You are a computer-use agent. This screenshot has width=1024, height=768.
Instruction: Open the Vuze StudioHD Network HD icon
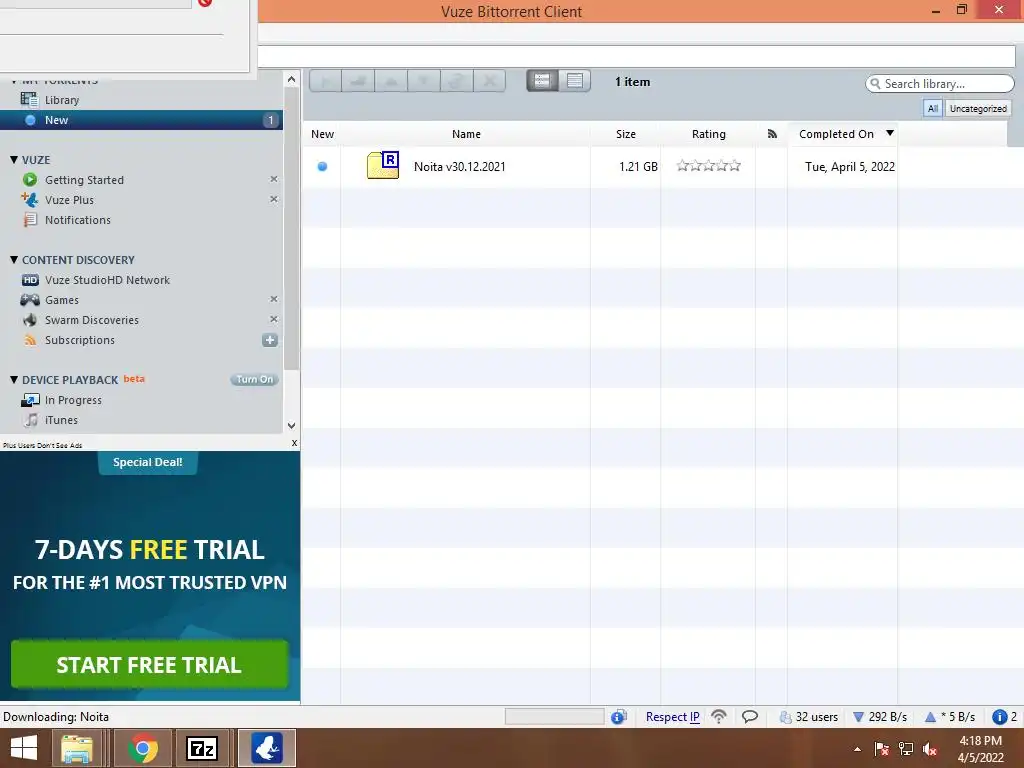click(30, 280)
